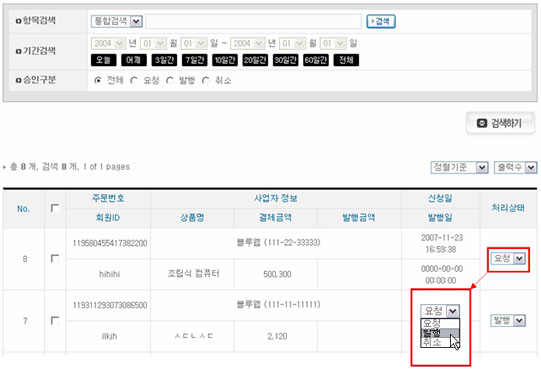Tick the checkbox for row No. 8
The image size is (541, 372).
55,258
